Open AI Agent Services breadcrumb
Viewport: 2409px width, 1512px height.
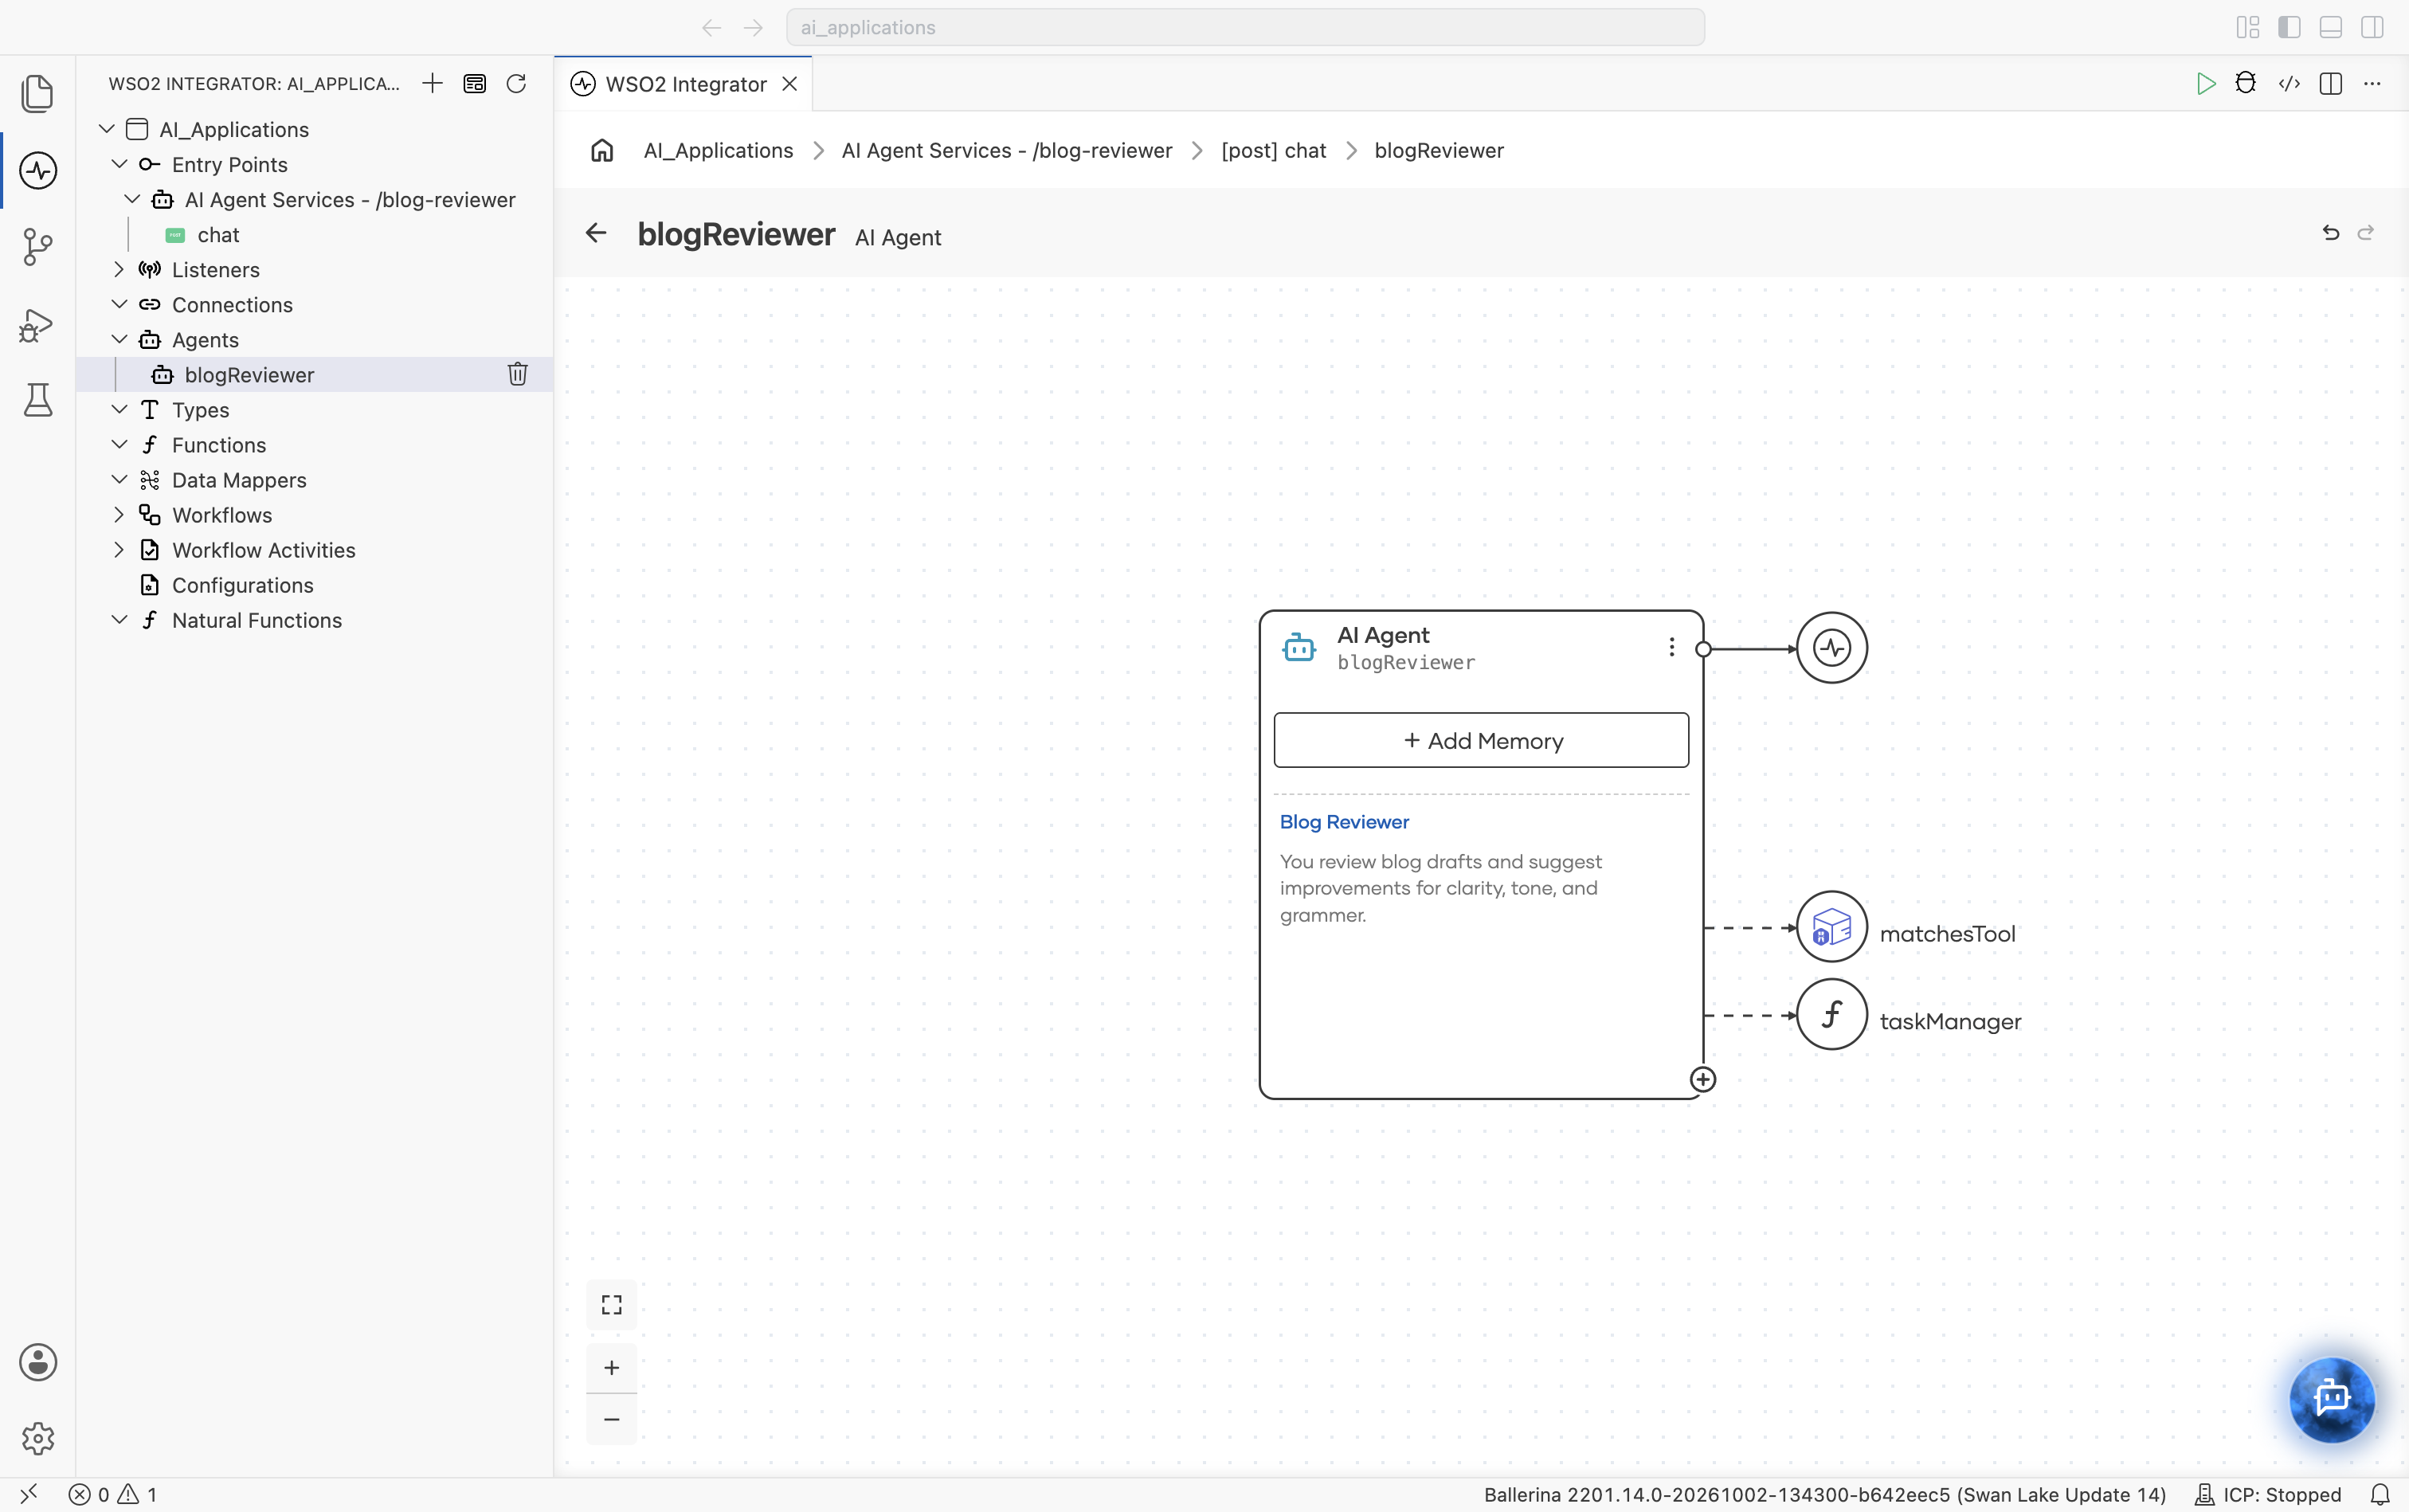coord(1006,150)
